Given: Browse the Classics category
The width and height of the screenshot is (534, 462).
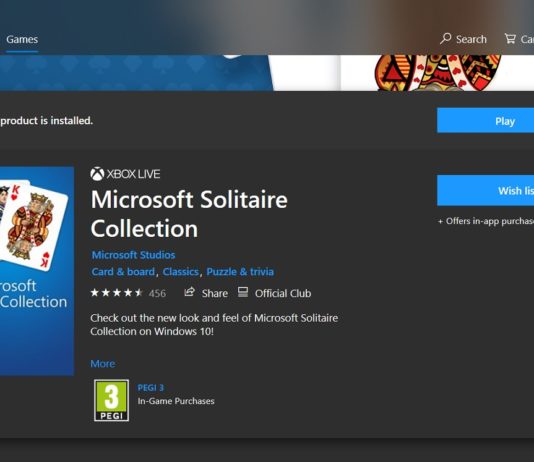Looking at the screenshot, I should tap(181, 272).
